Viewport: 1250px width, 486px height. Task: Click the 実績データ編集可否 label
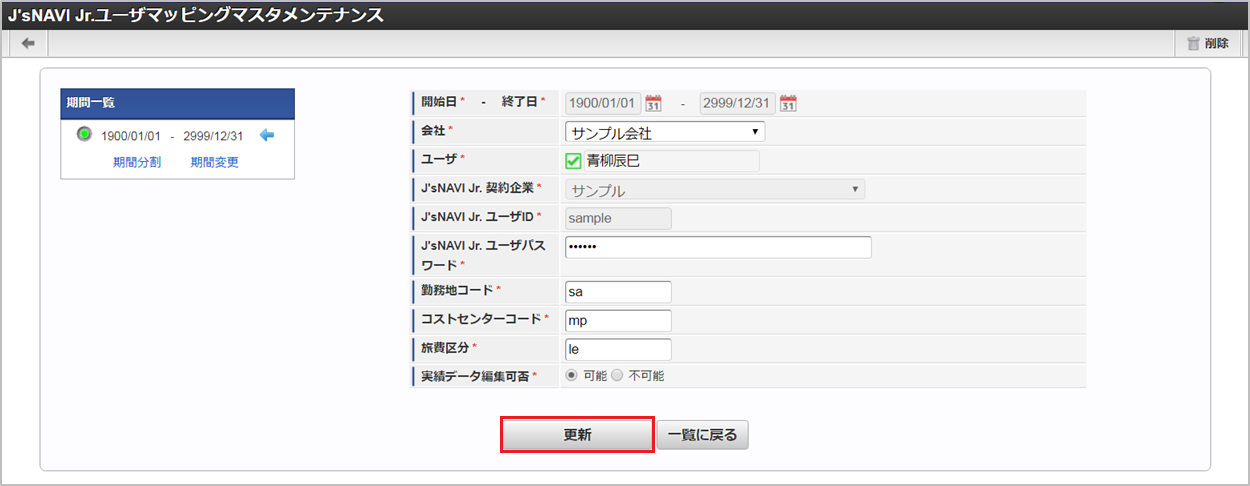pyautogui.click(x=475, y=376)
